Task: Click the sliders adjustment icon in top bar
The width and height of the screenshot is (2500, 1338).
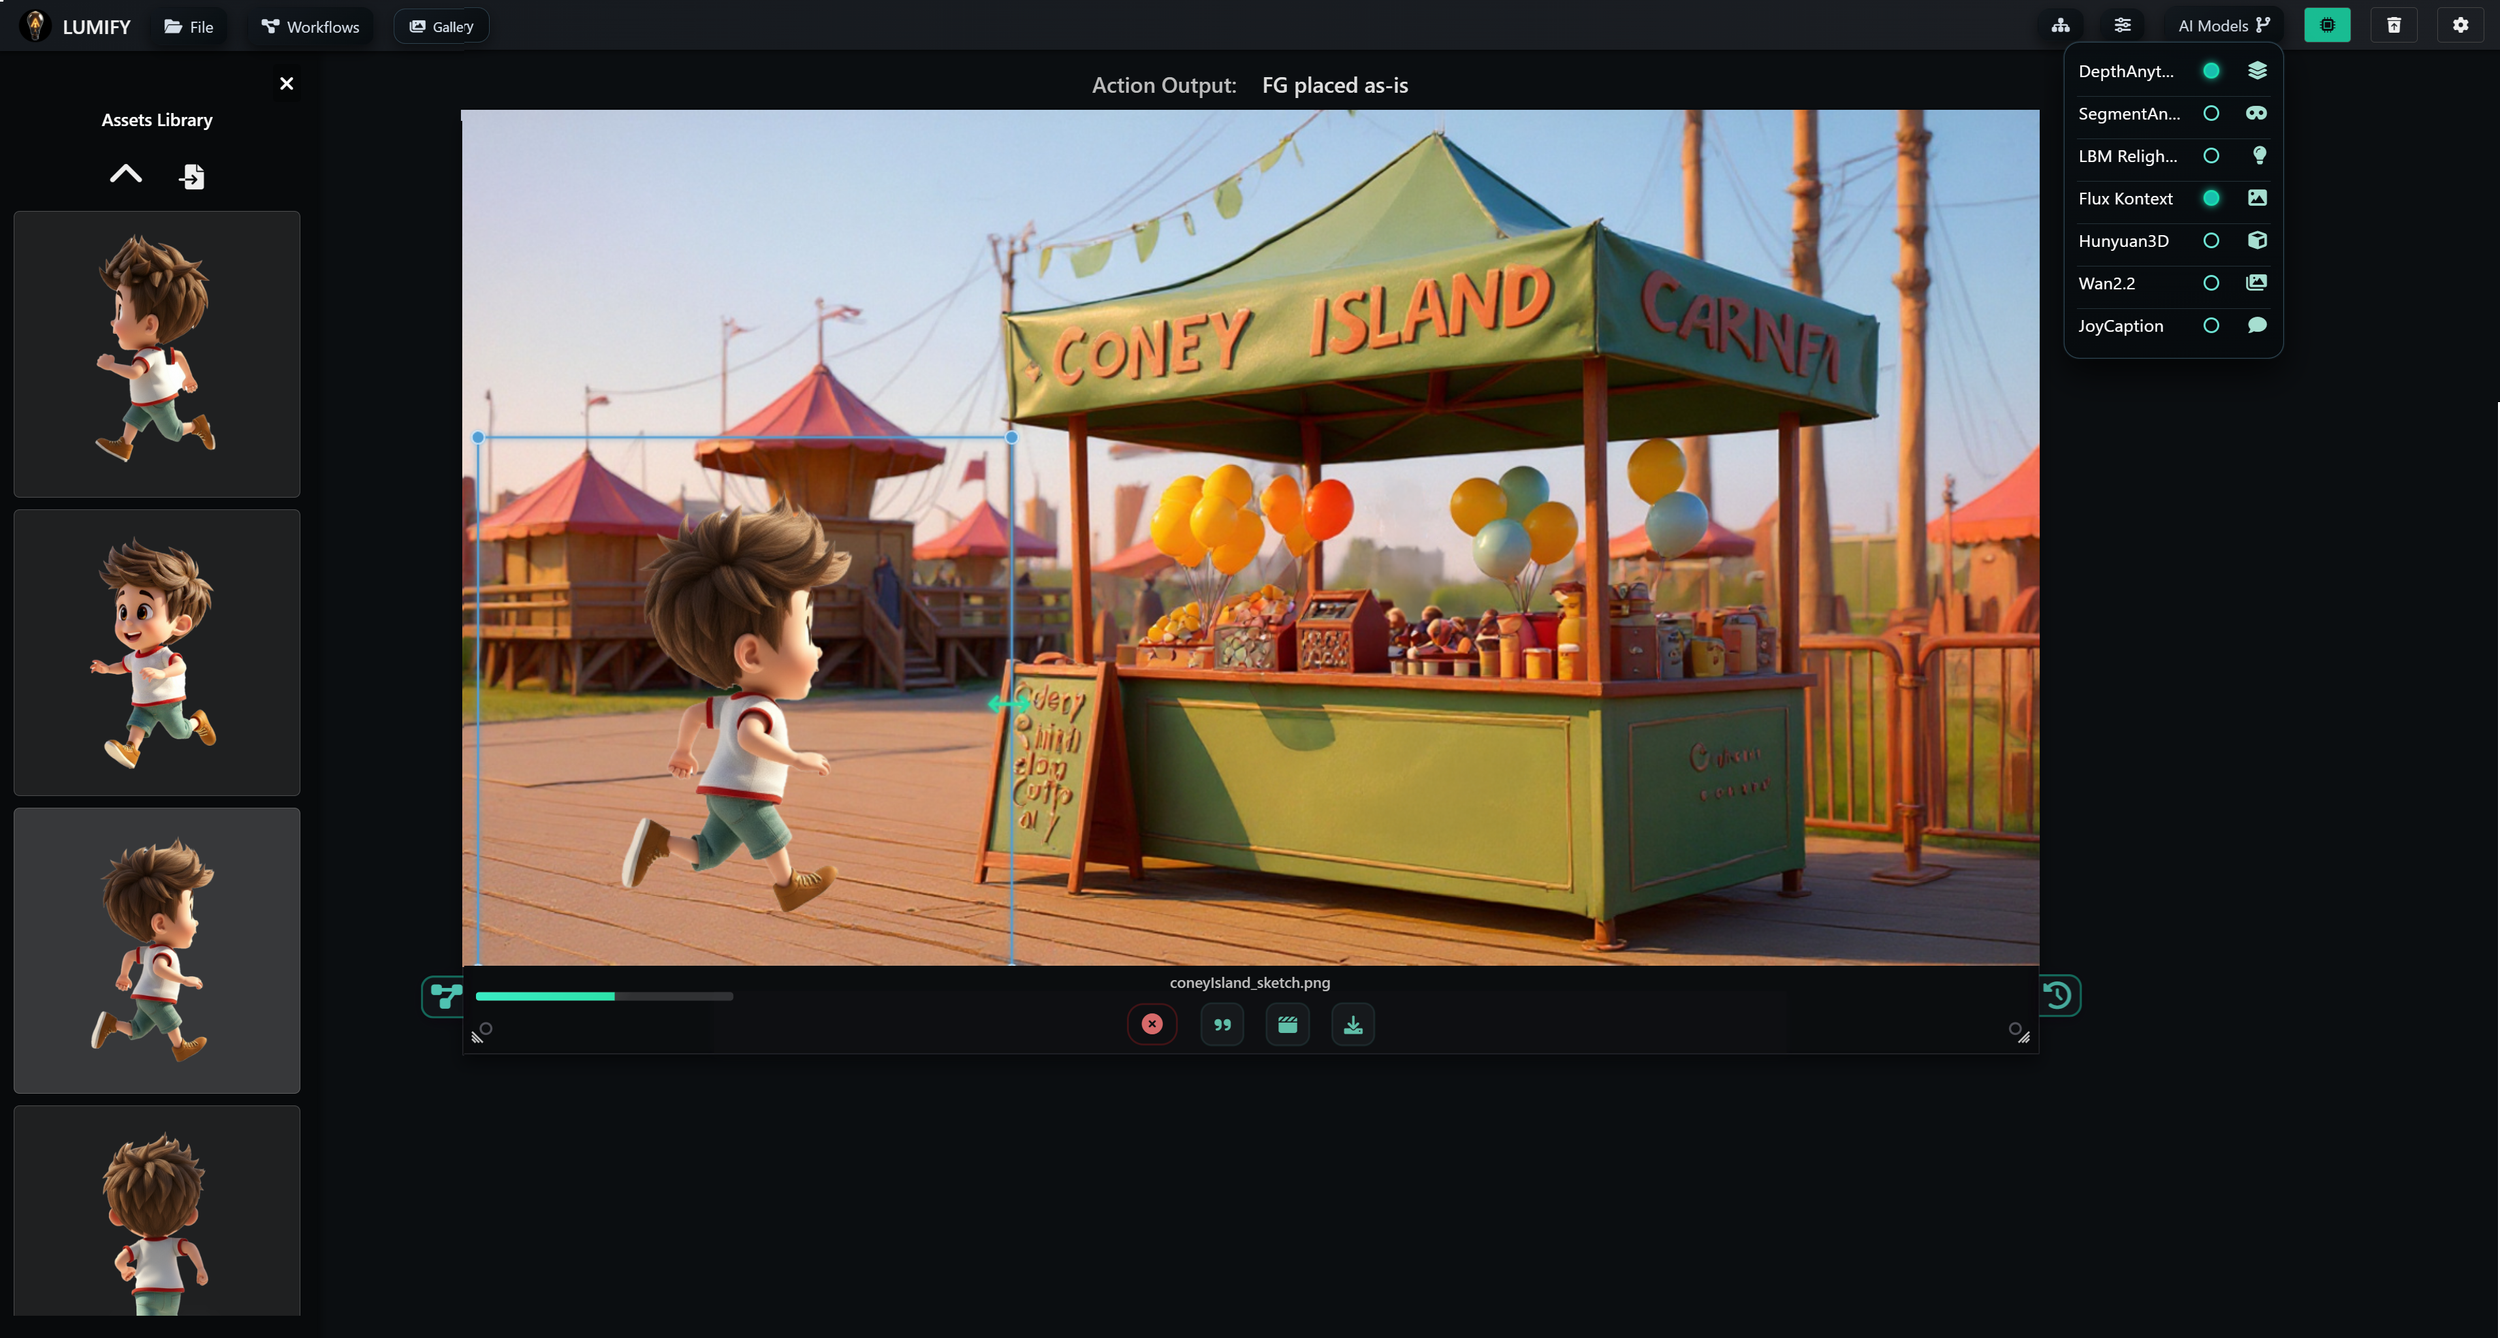Action: click(2122, 26)
